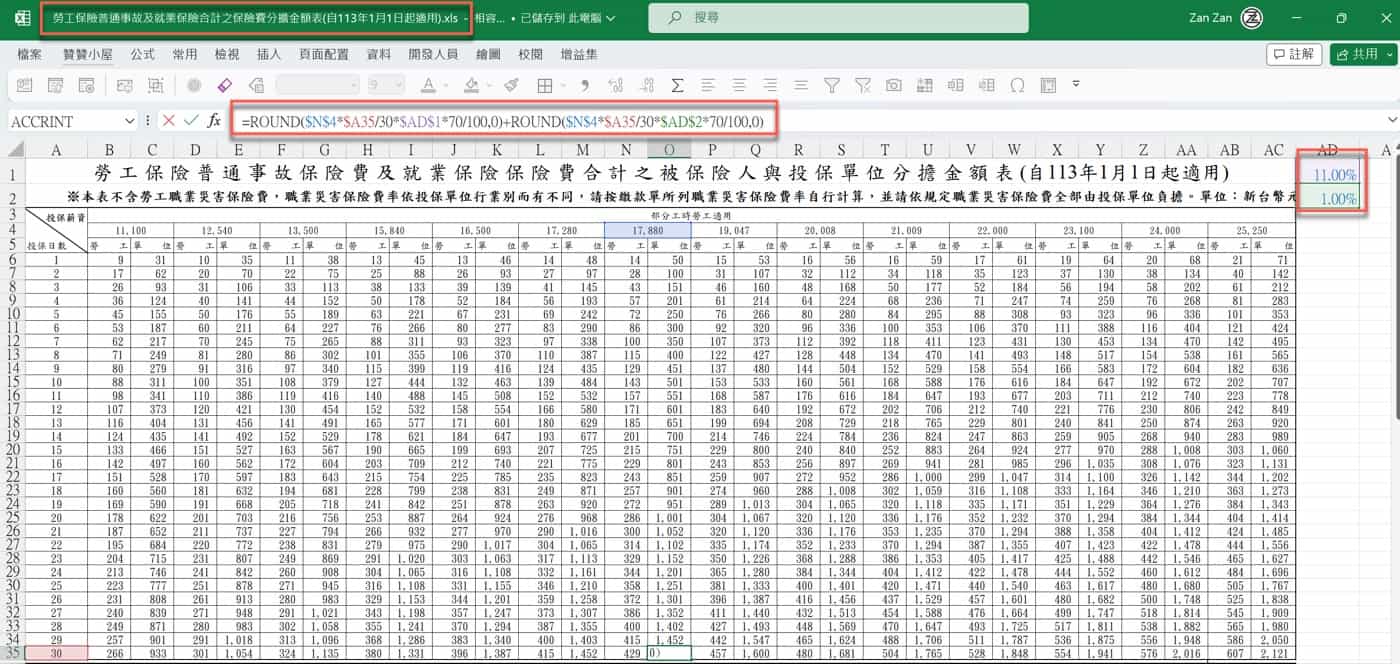The image size is (1400, 664).
Task: Click the first icon in the quick toolbar
Action: (23, 85)
